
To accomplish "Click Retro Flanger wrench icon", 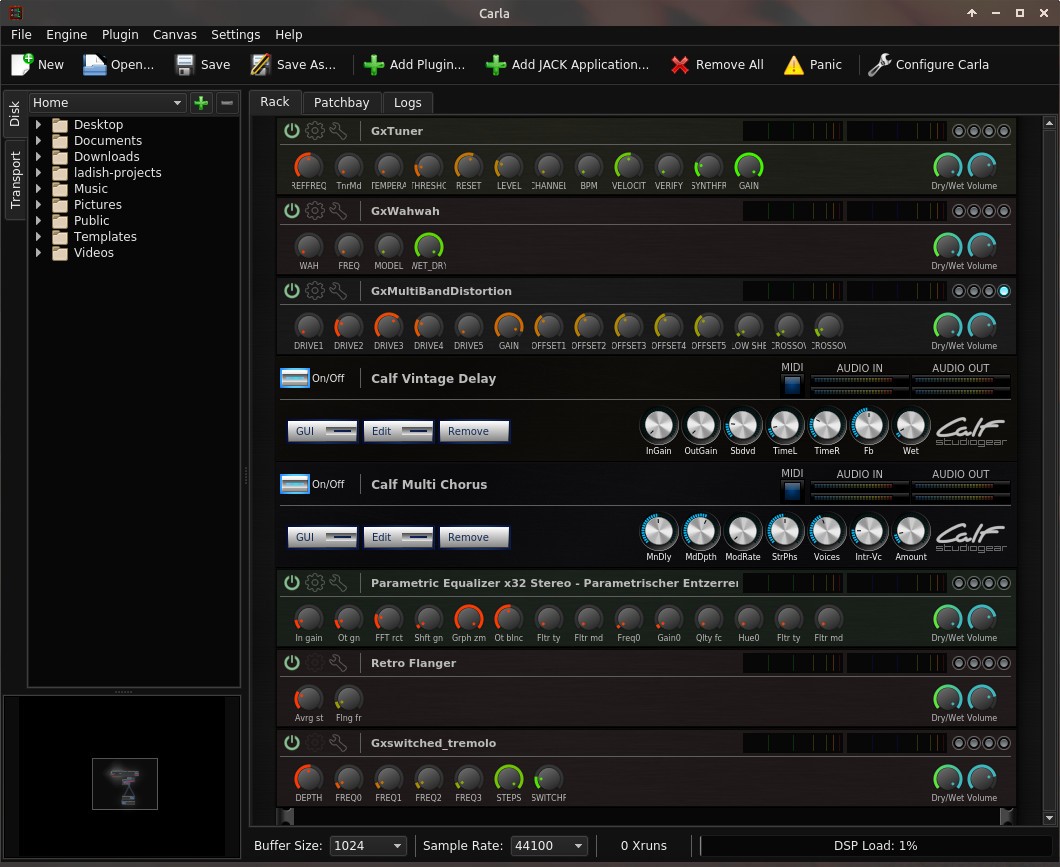I will pos(338,663).
